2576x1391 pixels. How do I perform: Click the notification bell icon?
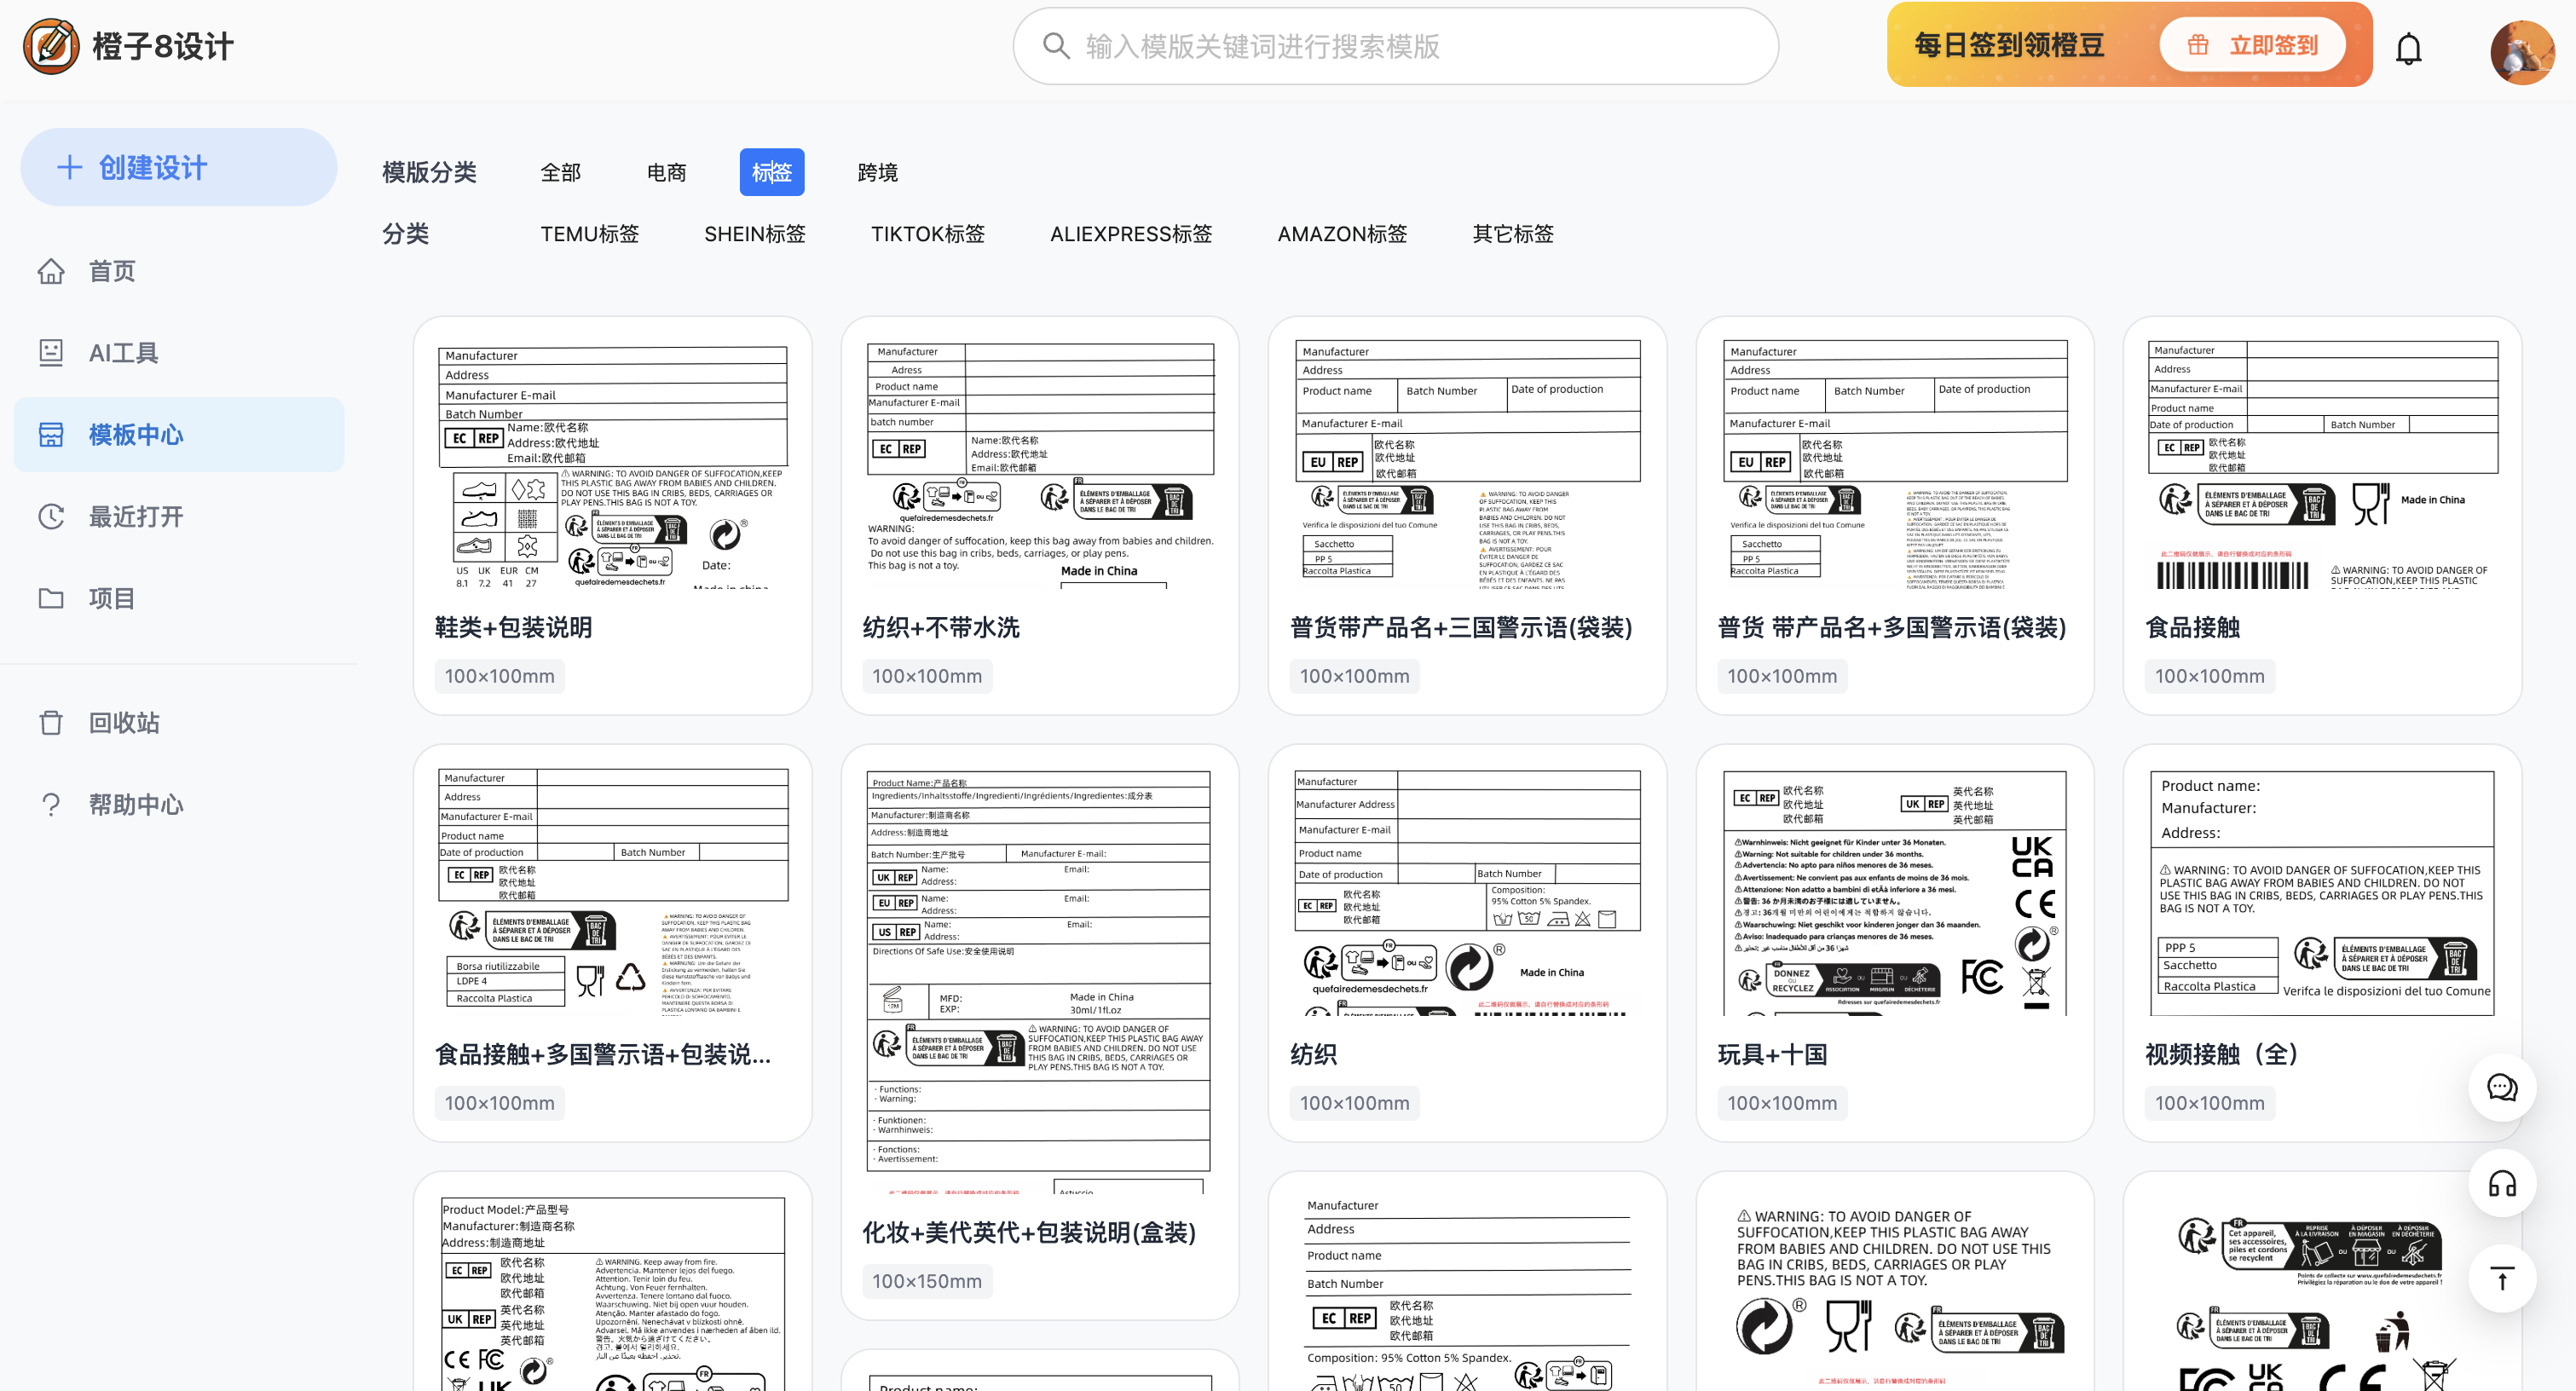click(x=2408, y=48)
